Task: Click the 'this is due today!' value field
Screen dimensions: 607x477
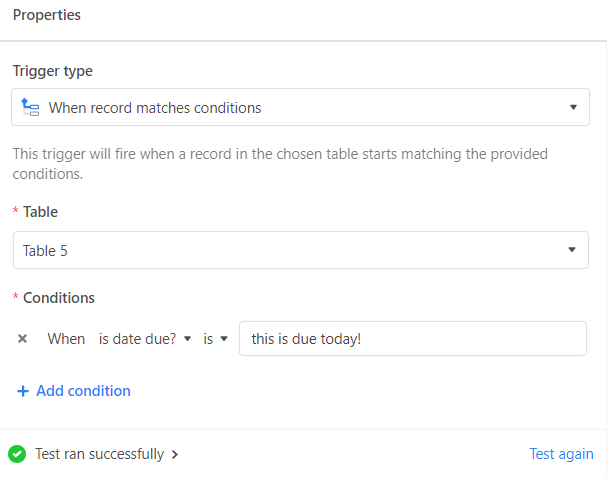Action: (x=413, y=339)
